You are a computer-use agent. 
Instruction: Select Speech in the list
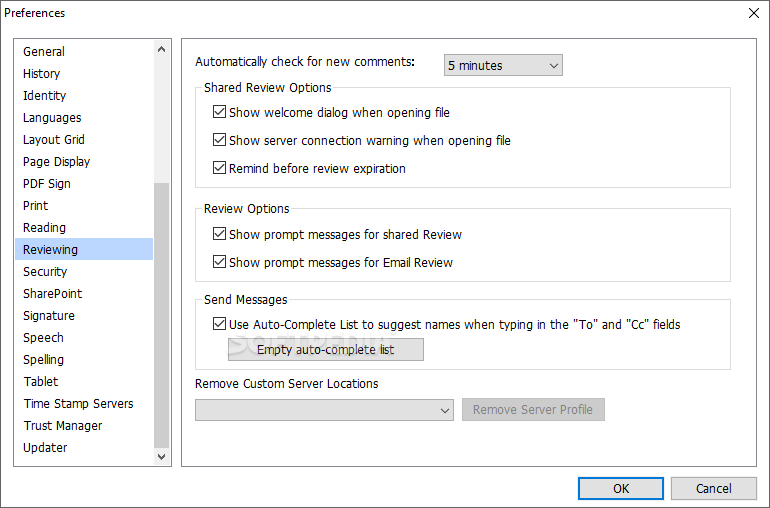tap(83, 338)
